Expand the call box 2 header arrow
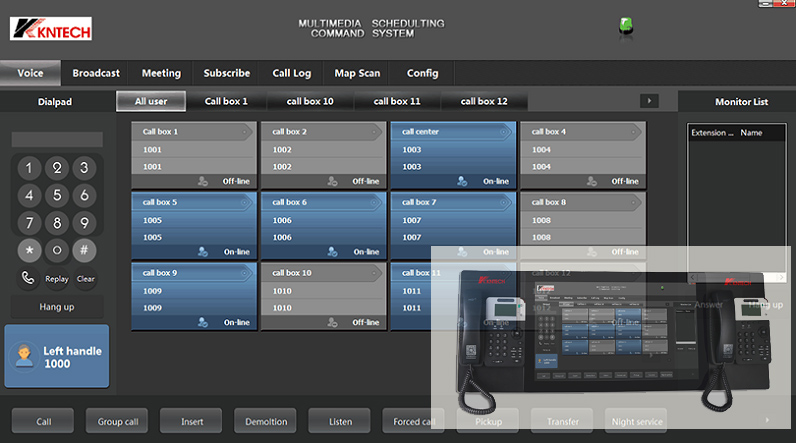This screenshot has width=796, height=443. 375,131
